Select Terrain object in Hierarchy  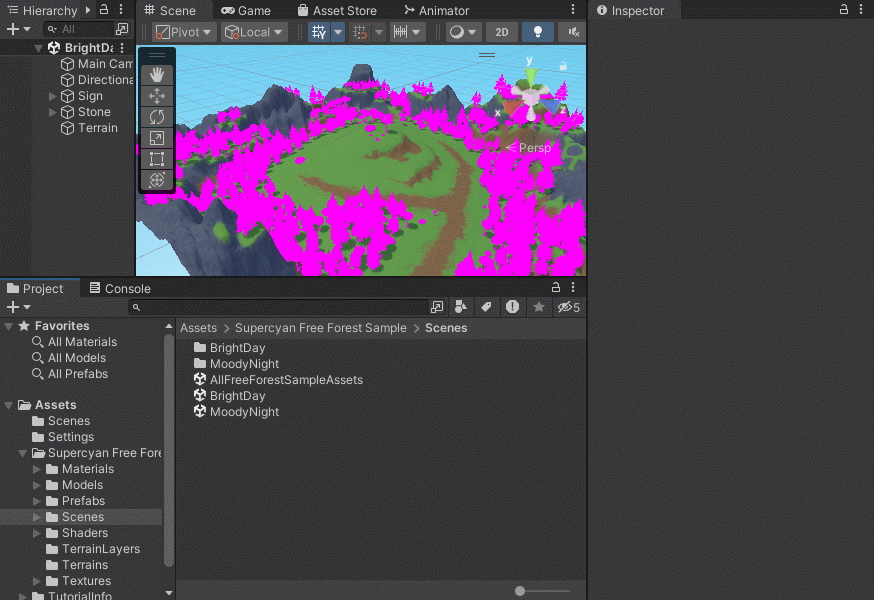pyautogui.click(x=89, y=128)
